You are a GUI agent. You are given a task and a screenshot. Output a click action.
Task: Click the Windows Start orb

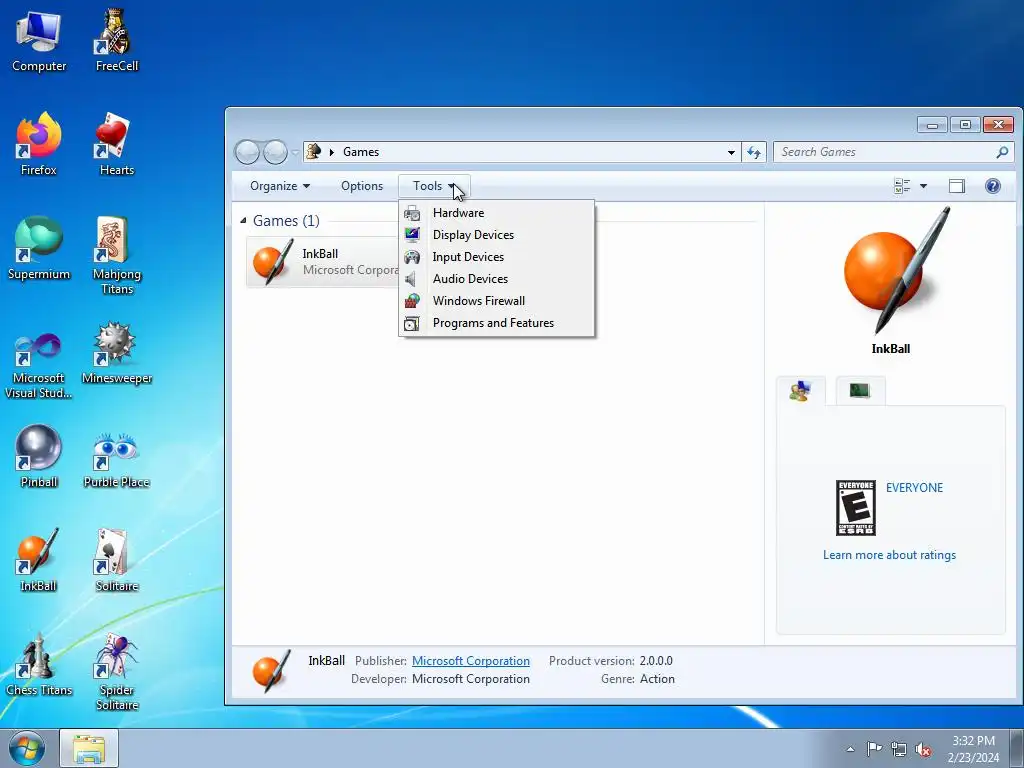pyautogui.click(x=27, y=748)
